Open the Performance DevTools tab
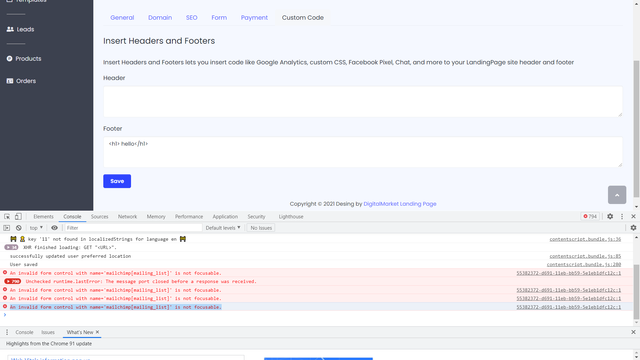 coord(189,217)
